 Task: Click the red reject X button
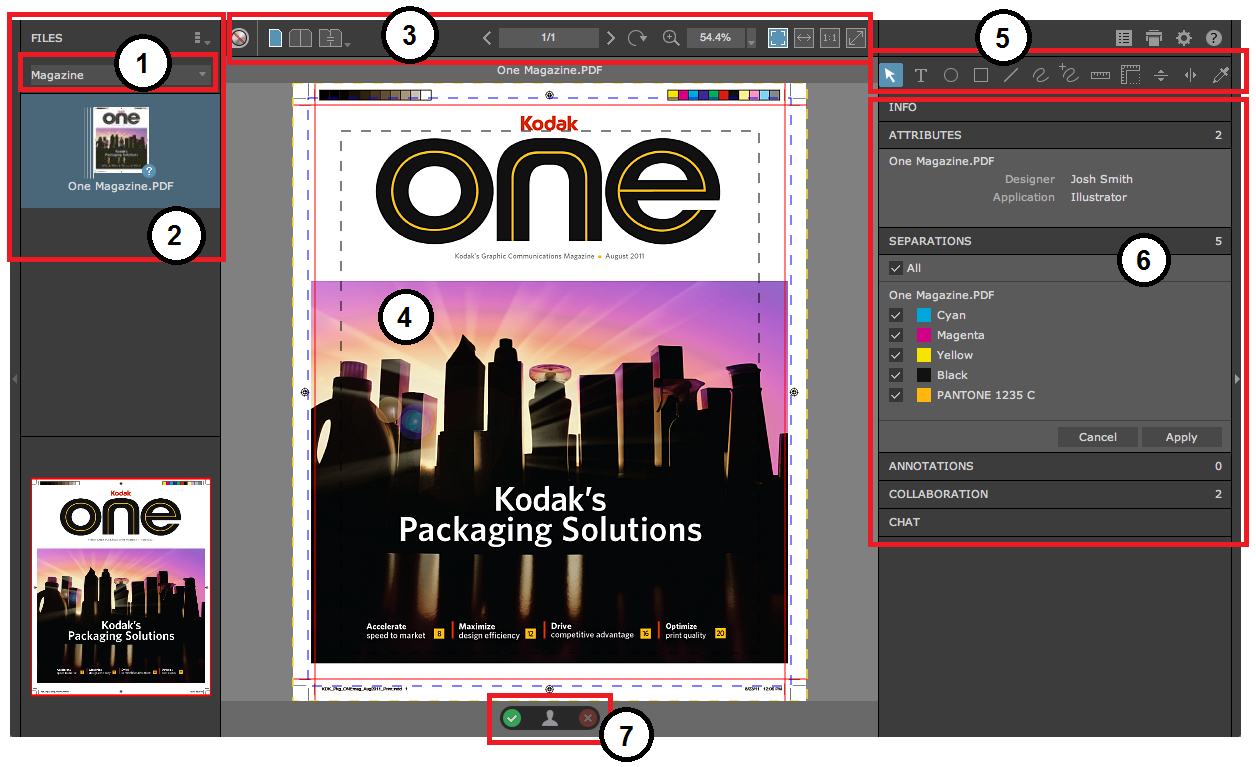pos(588,718)
